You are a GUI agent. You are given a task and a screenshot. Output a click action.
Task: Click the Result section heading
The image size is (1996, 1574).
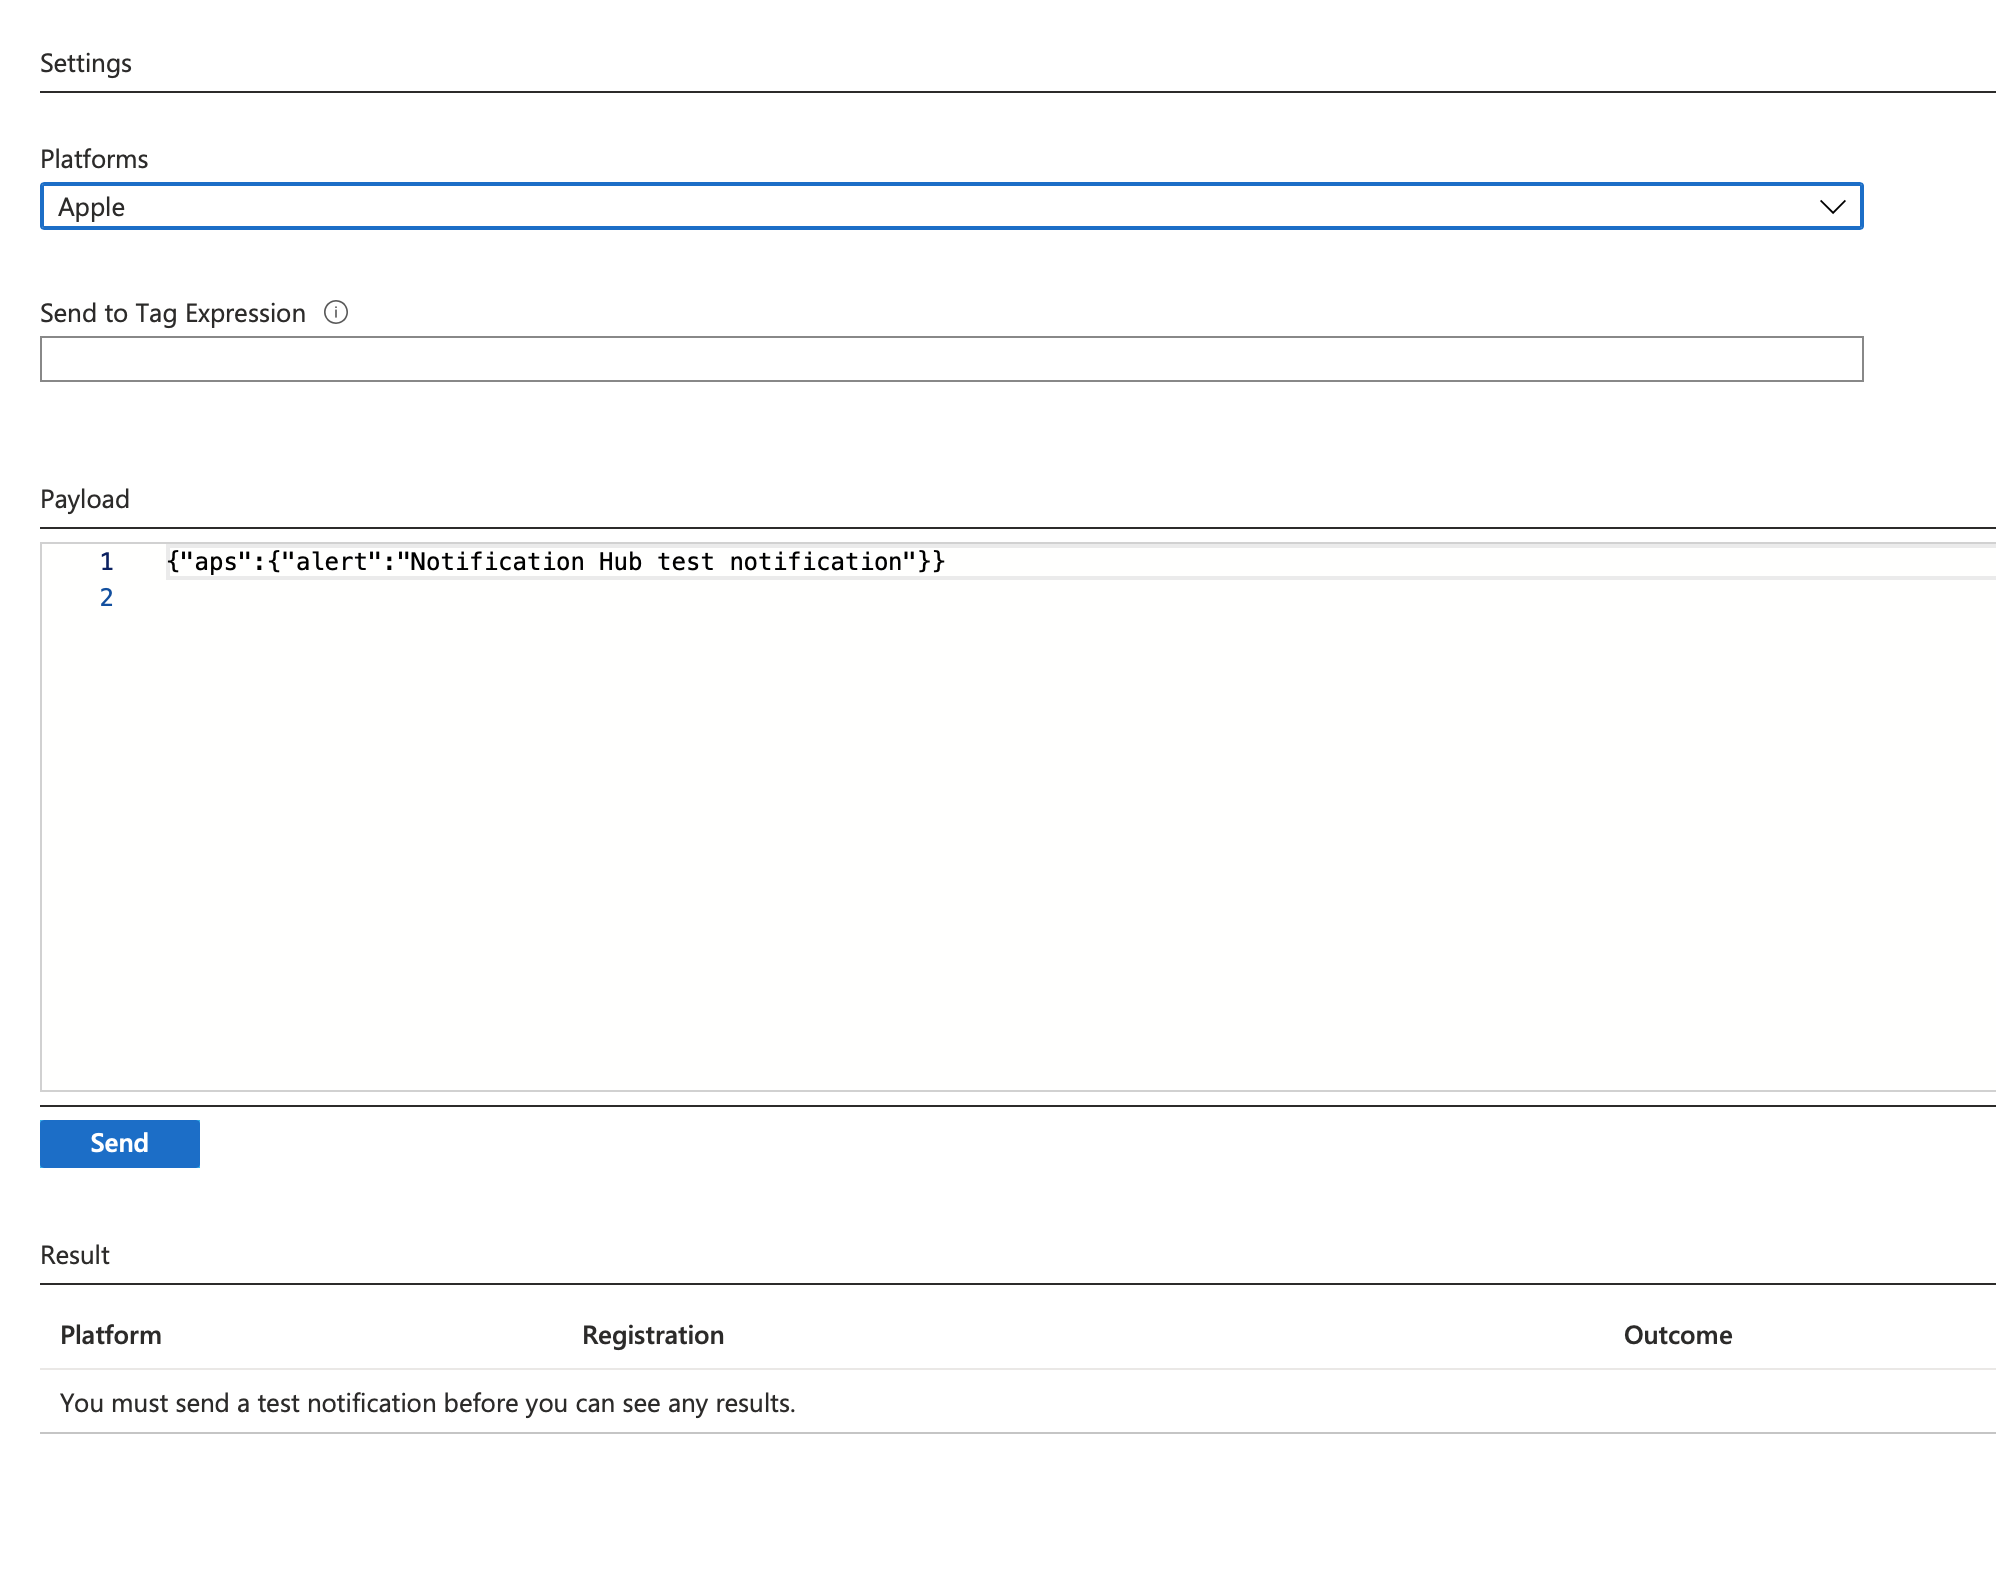[x=75, y=1255]
